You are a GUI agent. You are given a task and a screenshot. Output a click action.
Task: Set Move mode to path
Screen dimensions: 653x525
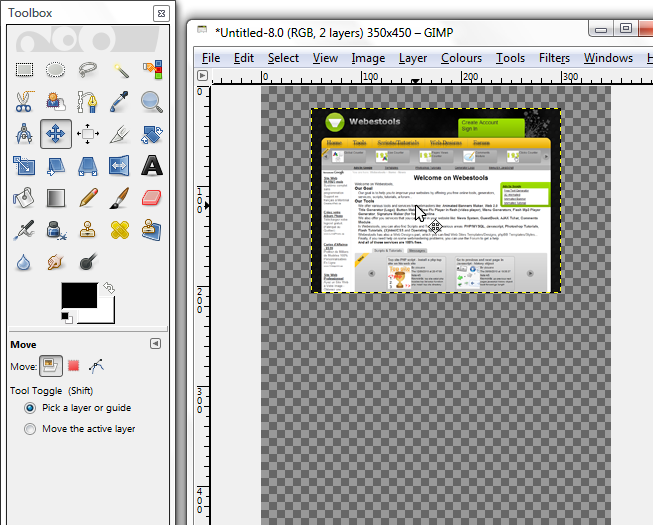[96, 366]
